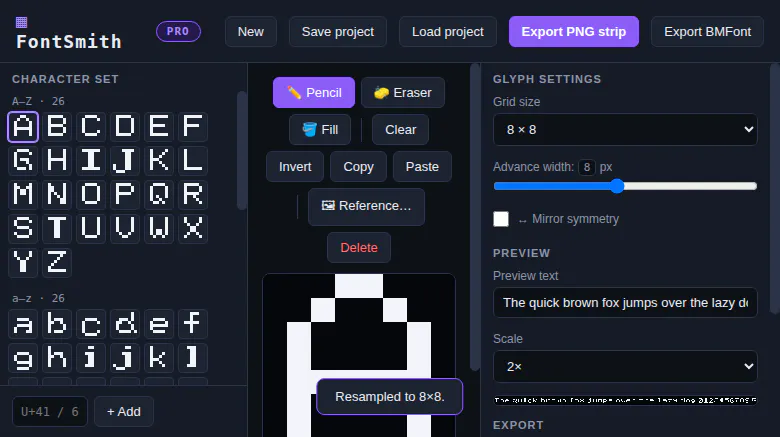Select uppercase glyph D
This screenshot has height=437, width=780.
[124, 126]
